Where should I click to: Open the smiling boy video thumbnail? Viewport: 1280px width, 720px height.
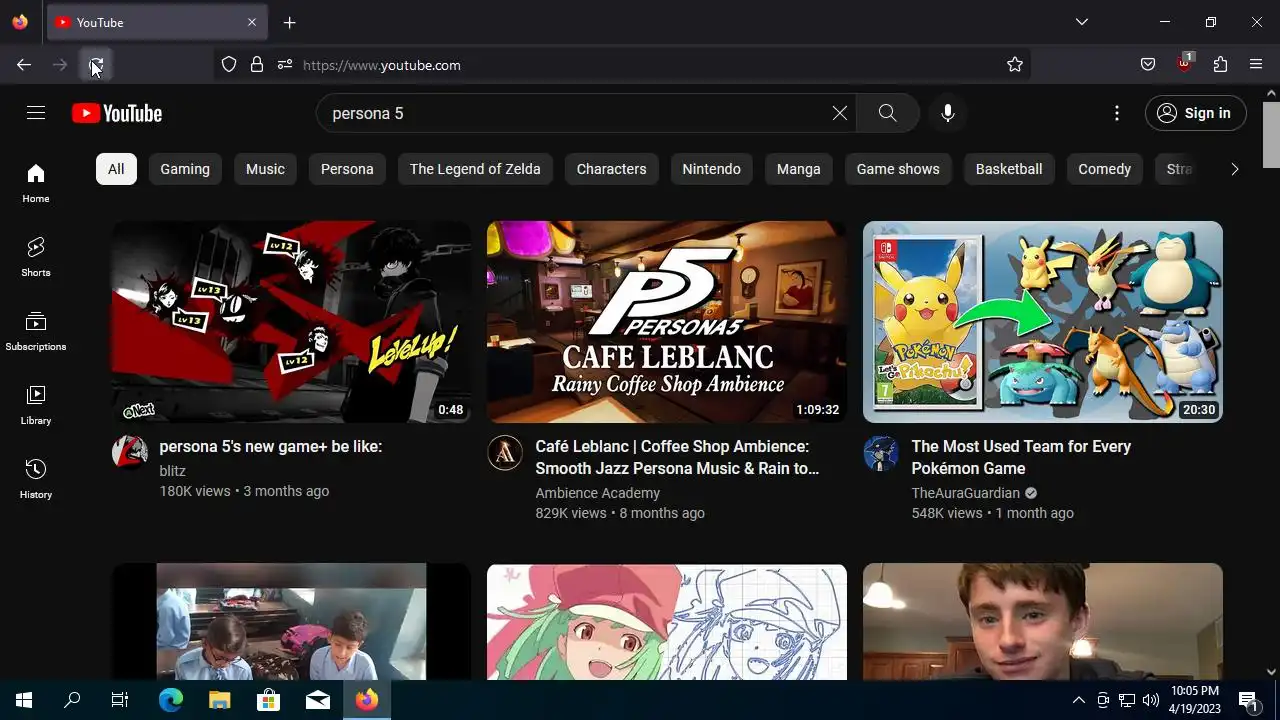(1043, 622)
